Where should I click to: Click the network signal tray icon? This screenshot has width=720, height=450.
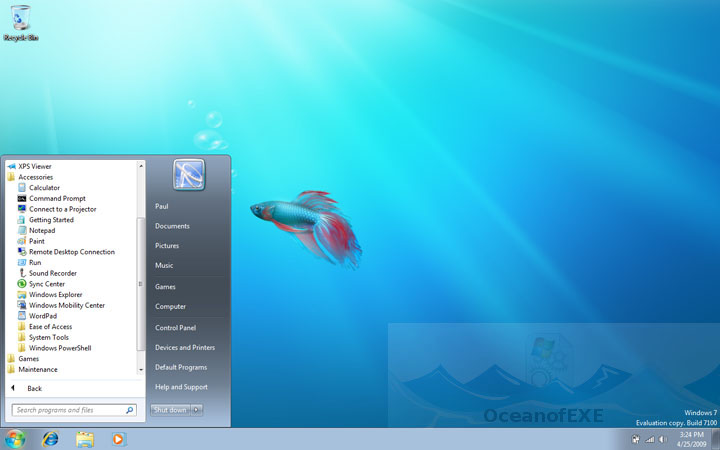(649, 439)
